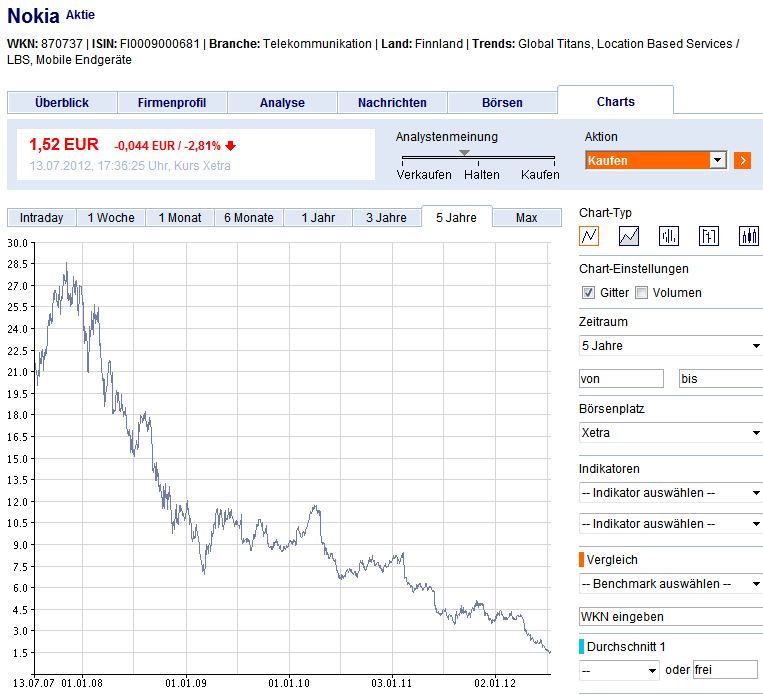This screenshot has width=763, height=697.
Task: Show the Max chart period
Action: pyautogui.click(x=527, y=218)
